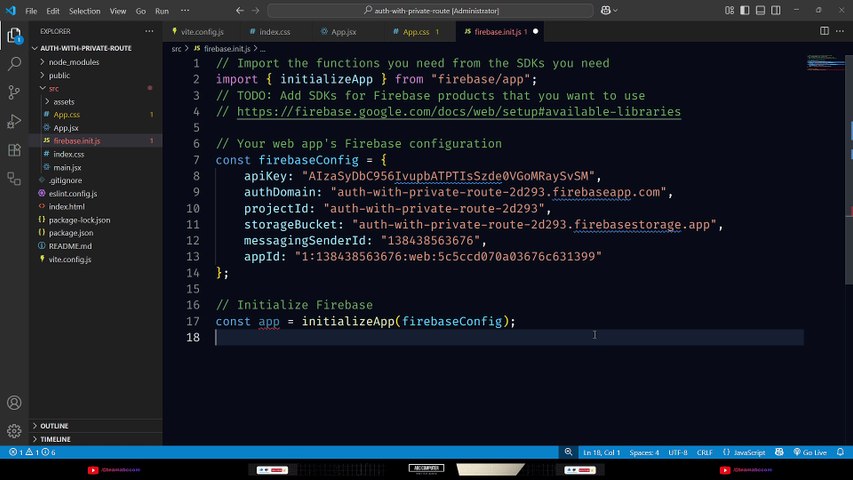Click the Customize Layout icon
Viewport: 853px width, 480px height.
pos(730,10)
